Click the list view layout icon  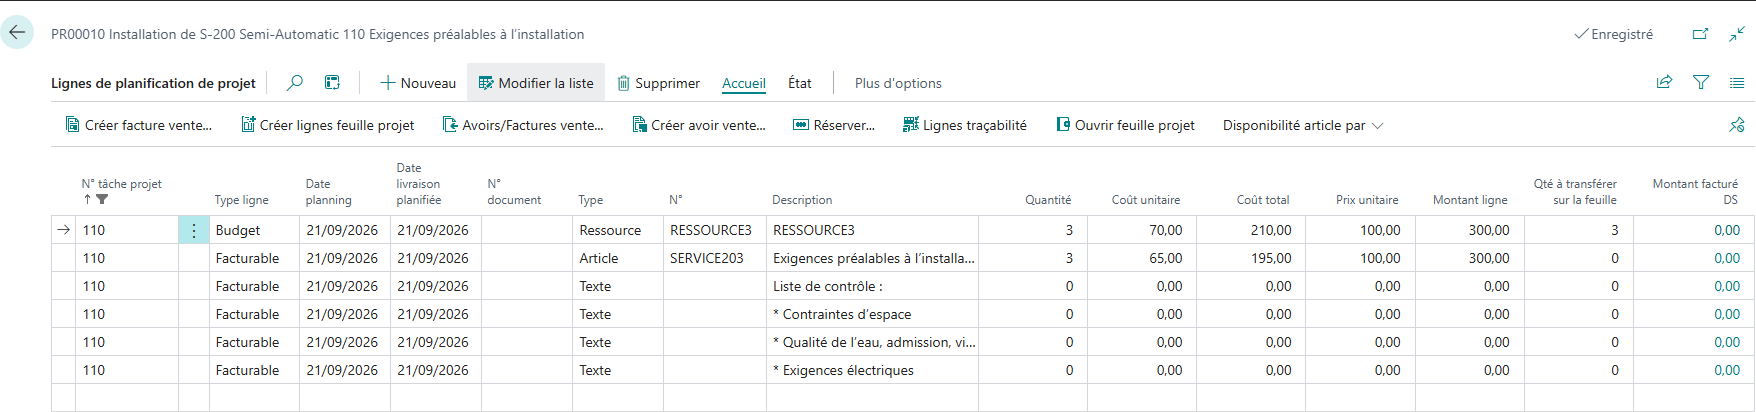[1736, 83]
